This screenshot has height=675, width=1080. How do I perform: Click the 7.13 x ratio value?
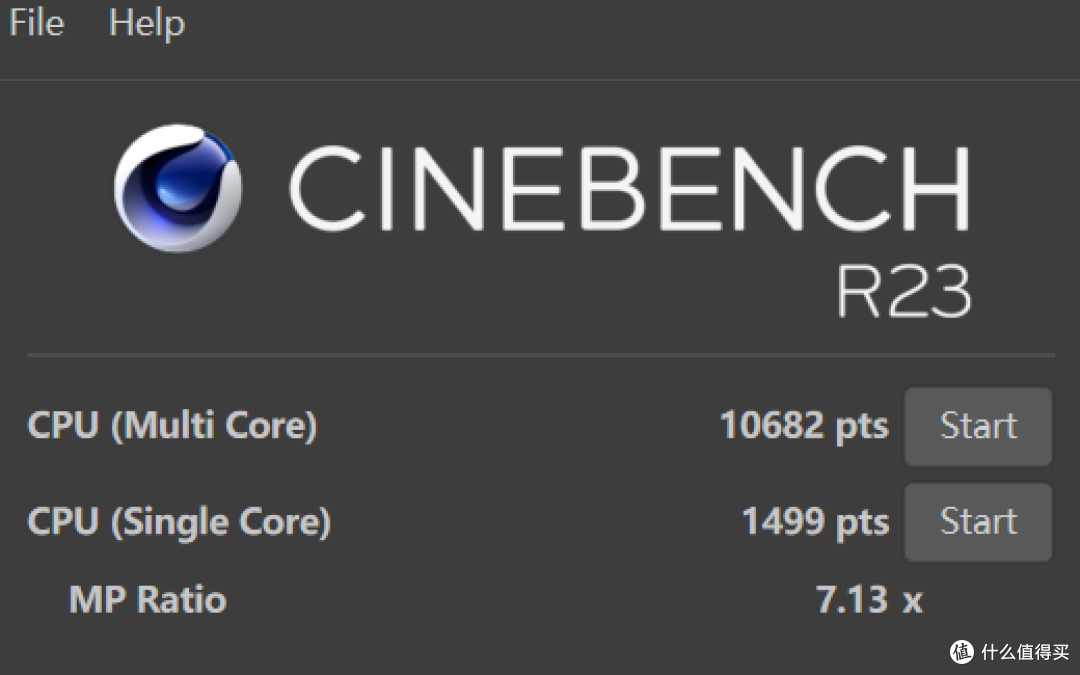(x=868, y=600)
